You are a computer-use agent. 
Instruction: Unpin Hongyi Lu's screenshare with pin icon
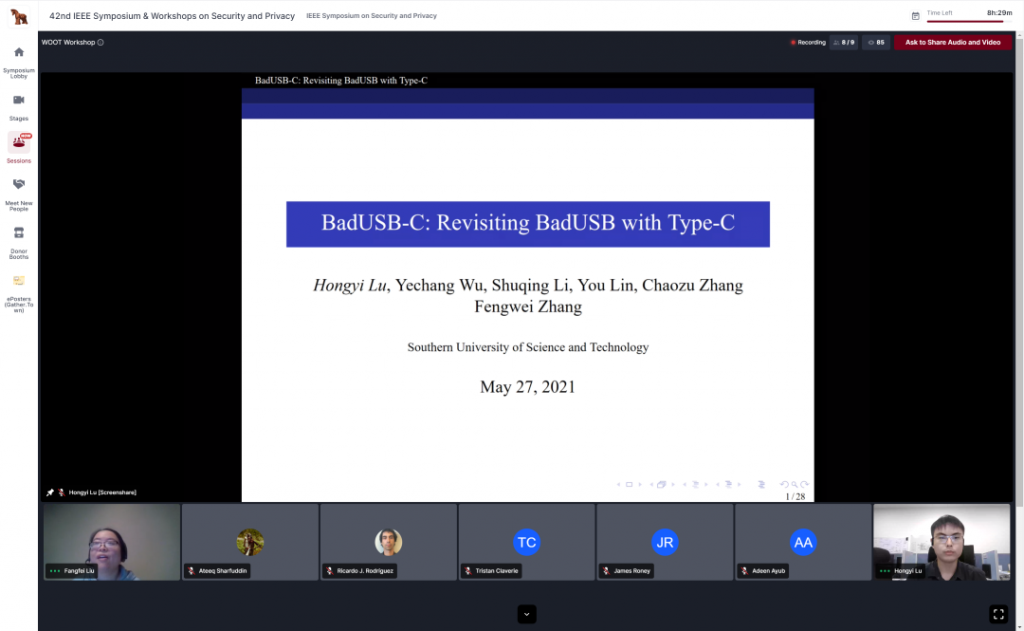point(50,492)
